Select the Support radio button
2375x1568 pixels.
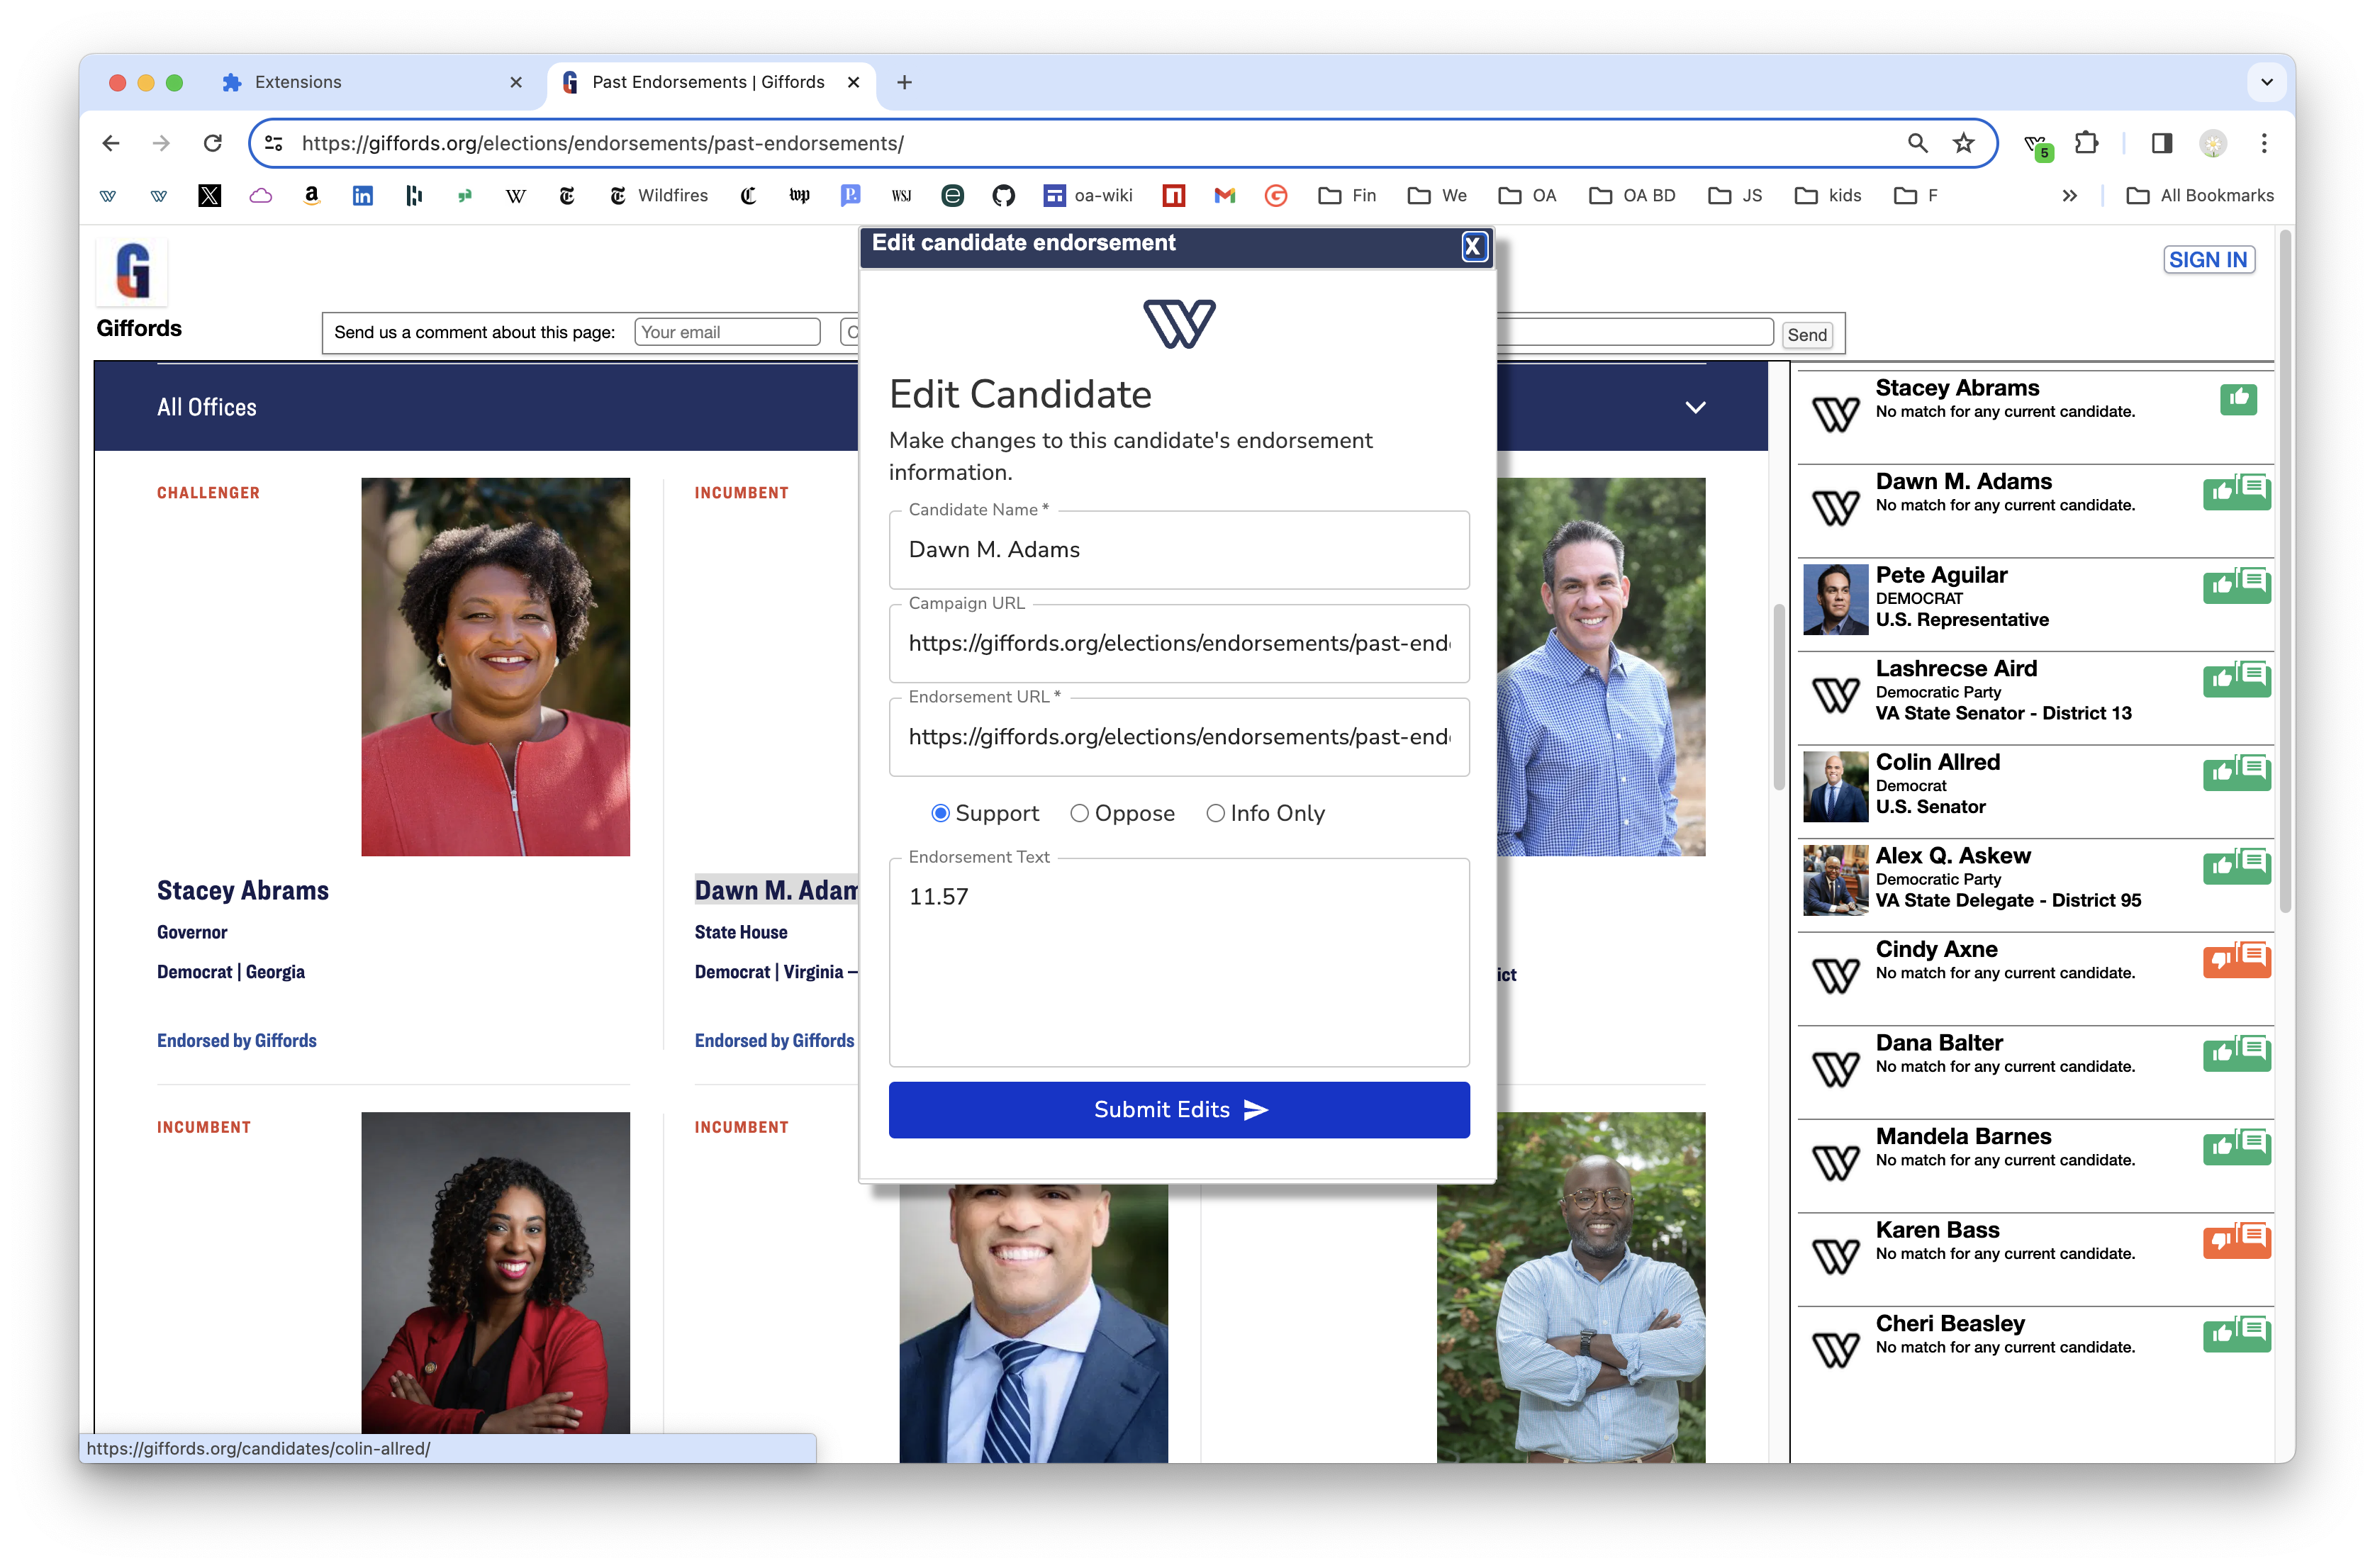(x=940, y=813)
